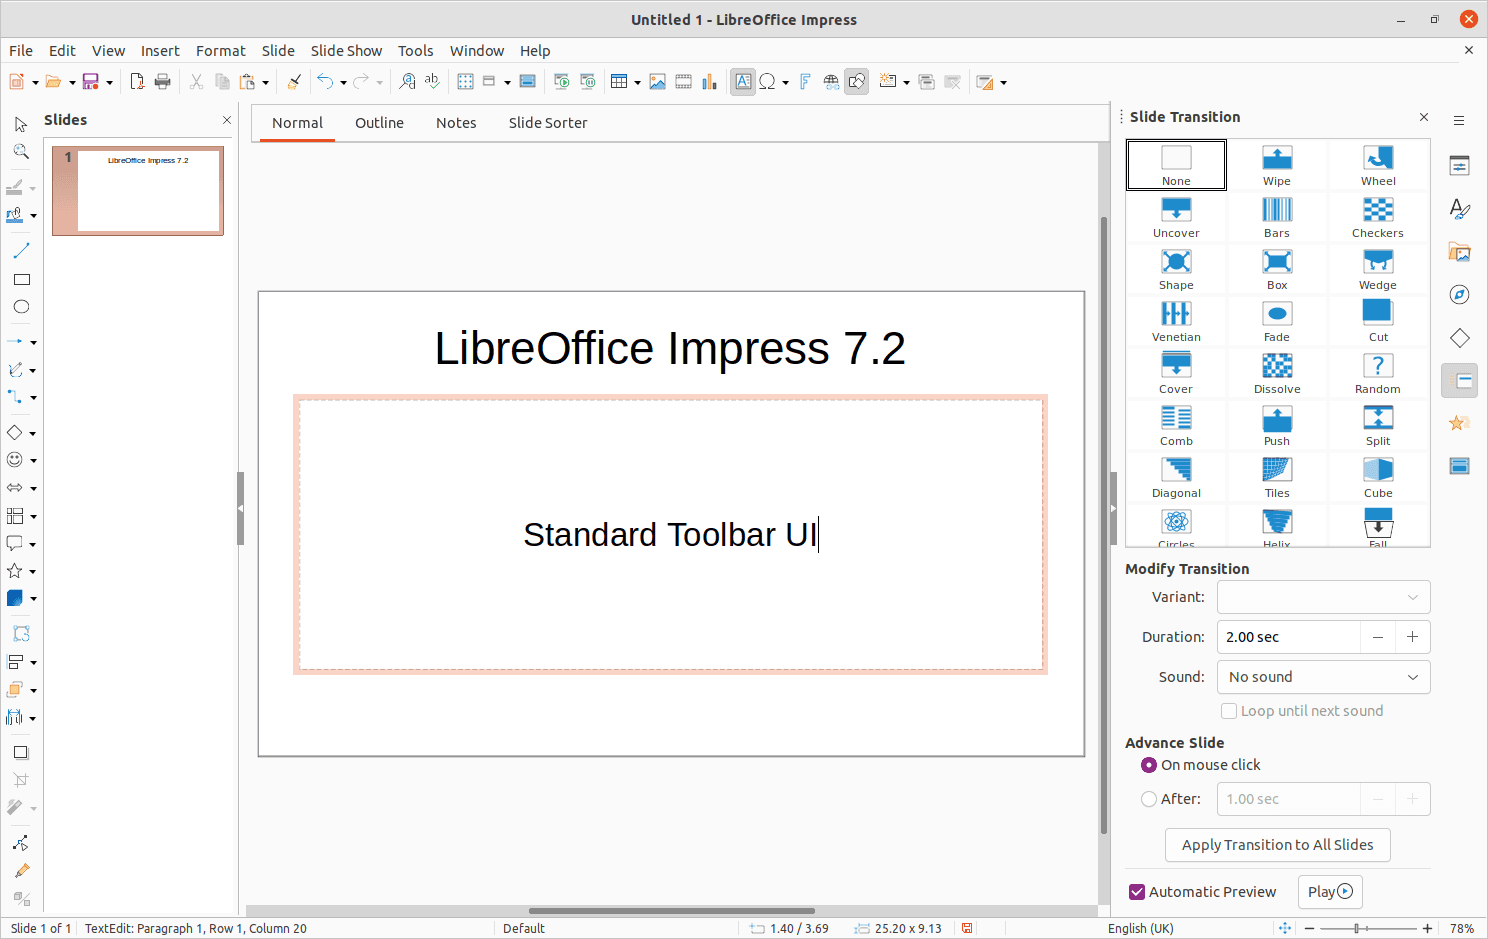The image size is (1488, 939).
Task: Open the Format menu
Action: (220, 51)
